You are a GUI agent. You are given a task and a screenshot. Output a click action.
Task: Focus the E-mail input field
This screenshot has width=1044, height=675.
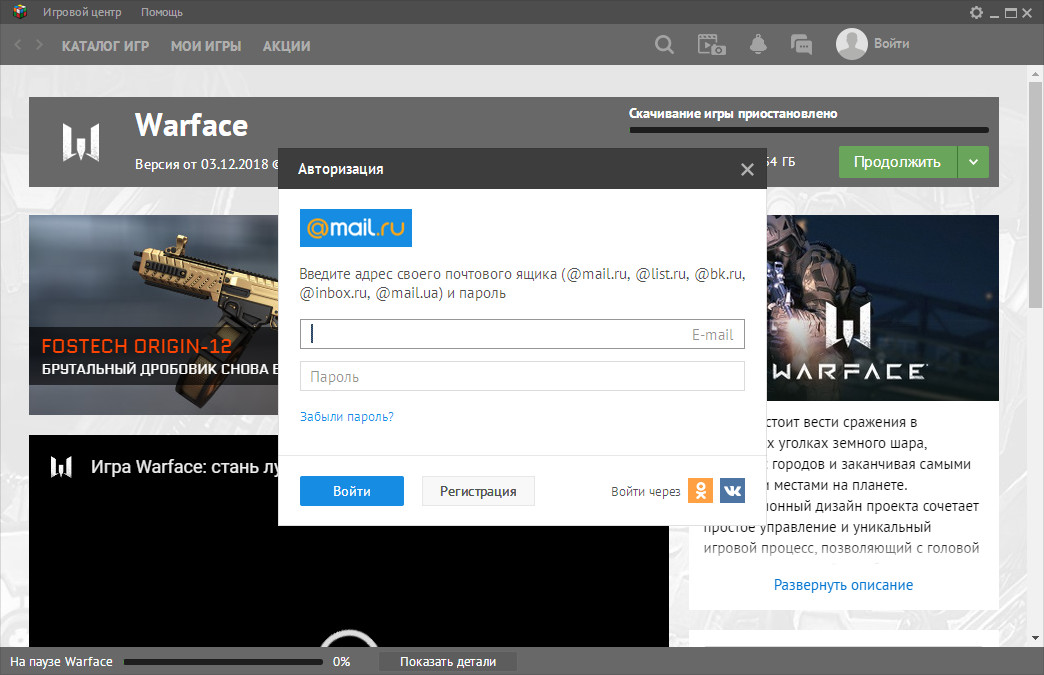point(522,334)
